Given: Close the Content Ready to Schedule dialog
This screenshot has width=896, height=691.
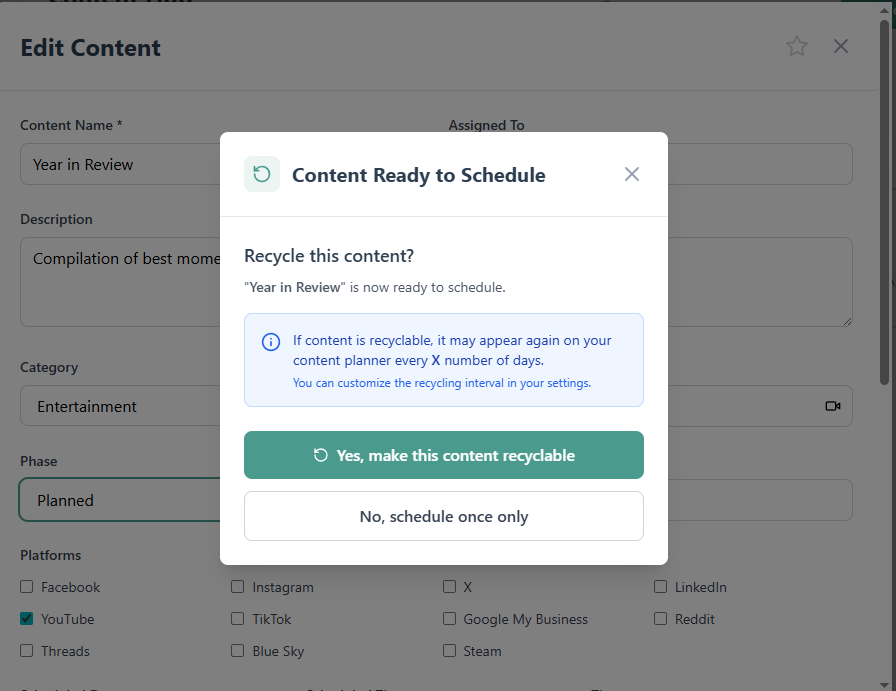Looking at the screenshot, I should tap(632, 174).
